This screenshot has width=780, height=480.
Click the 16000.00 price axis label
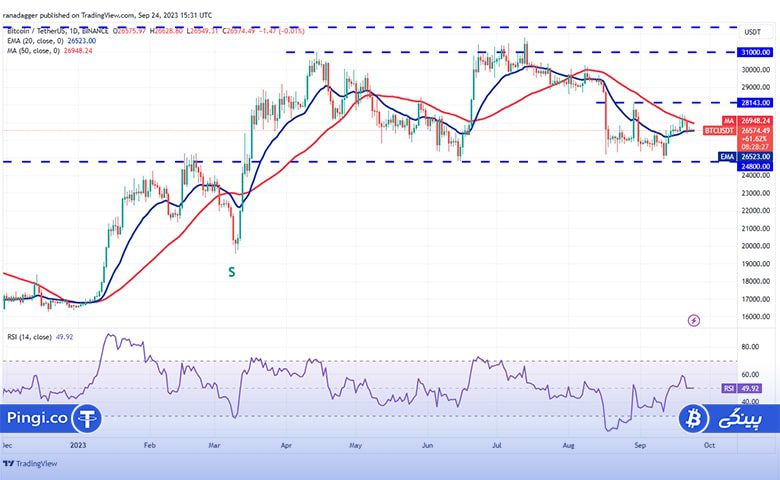(x=756, y=316)
